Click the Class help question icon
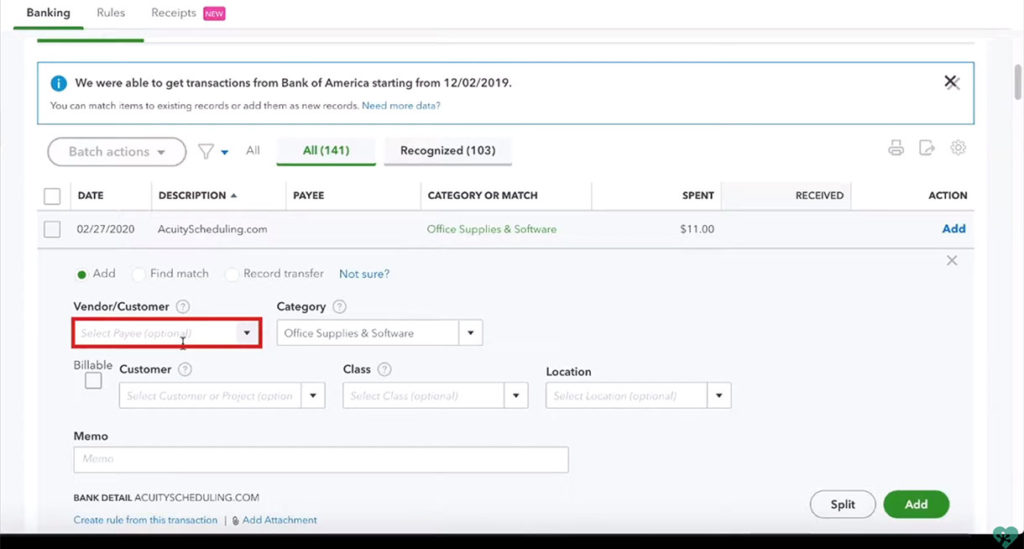Screen dimensions: 1024x549 point(385,369)
